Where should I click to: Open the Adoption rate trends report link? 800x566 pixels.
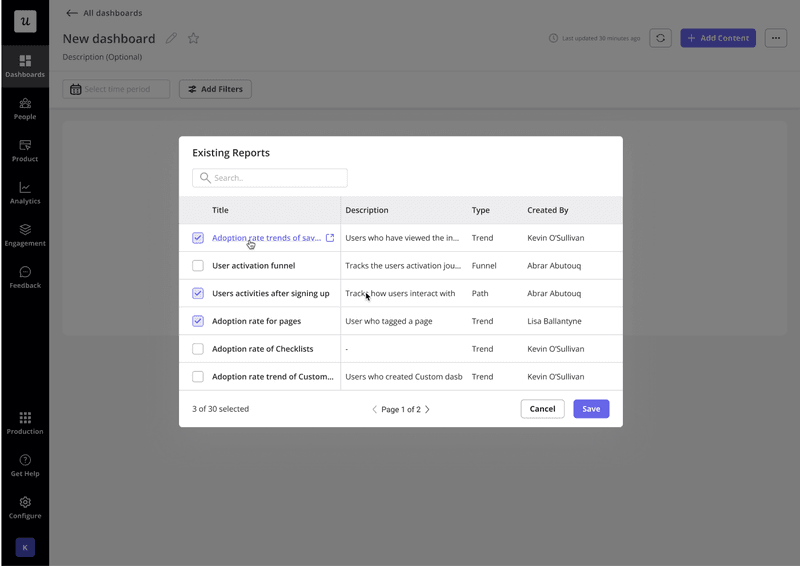tap(266, 238)
